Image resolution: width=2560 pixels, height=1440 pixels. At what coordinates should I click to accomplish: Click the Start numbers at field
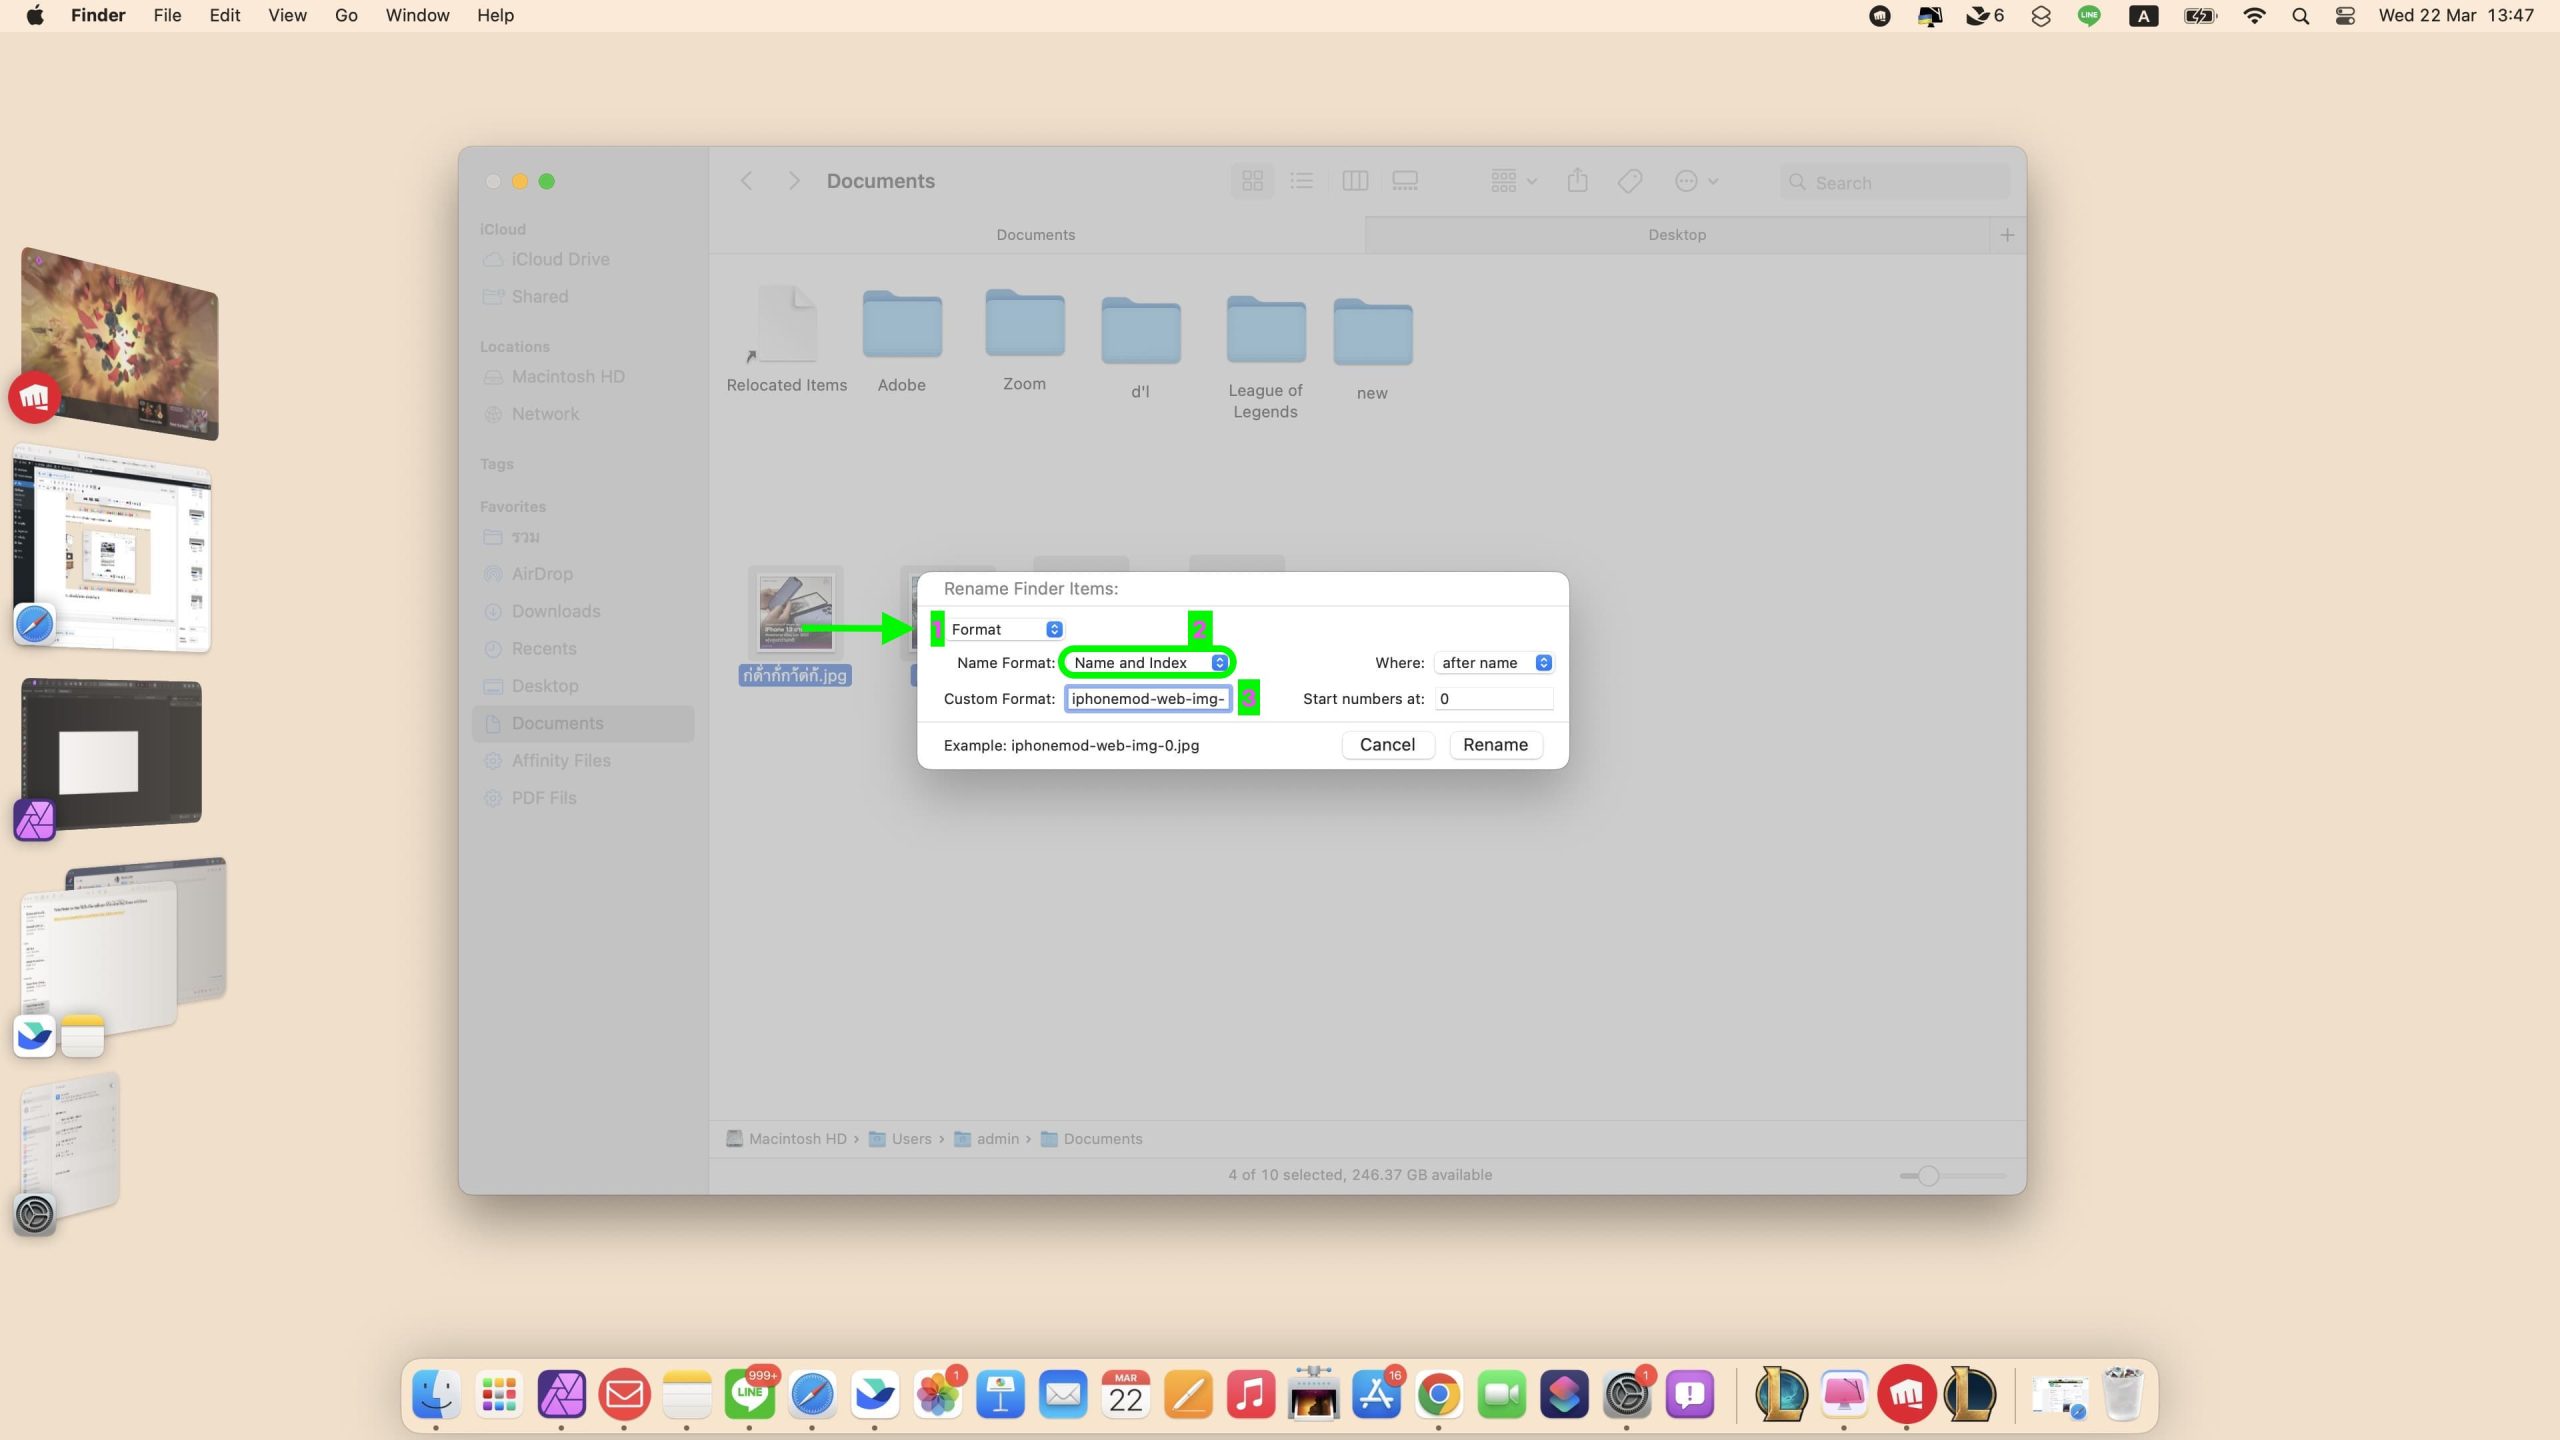point(1493,699)
